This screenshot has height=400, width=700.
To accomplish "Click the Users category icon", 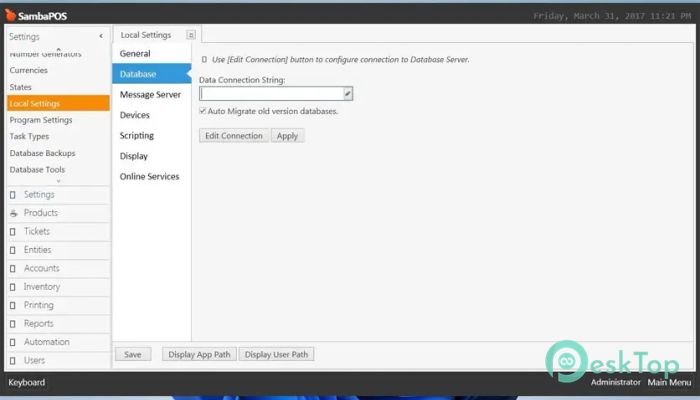I will click(x=13, y=361).
